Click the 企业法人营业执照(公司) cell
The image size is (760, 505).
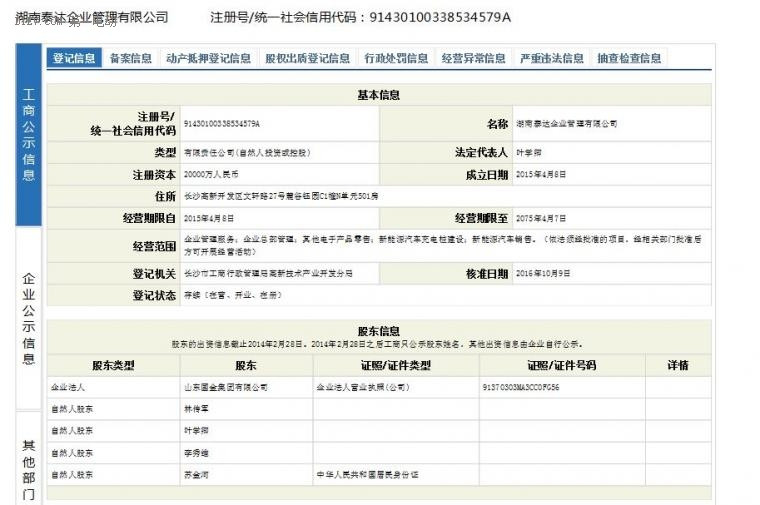tap(363, 387)
